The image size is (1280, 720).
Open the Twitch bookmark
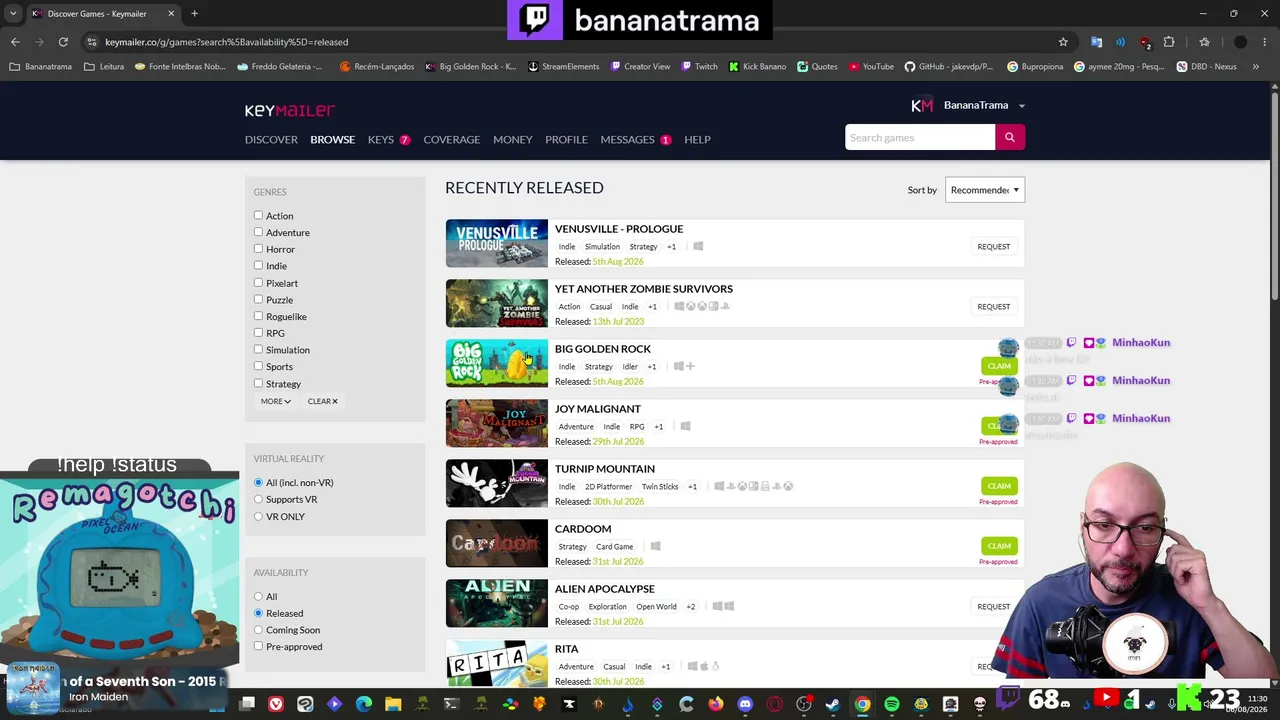(x=700, y=67)
